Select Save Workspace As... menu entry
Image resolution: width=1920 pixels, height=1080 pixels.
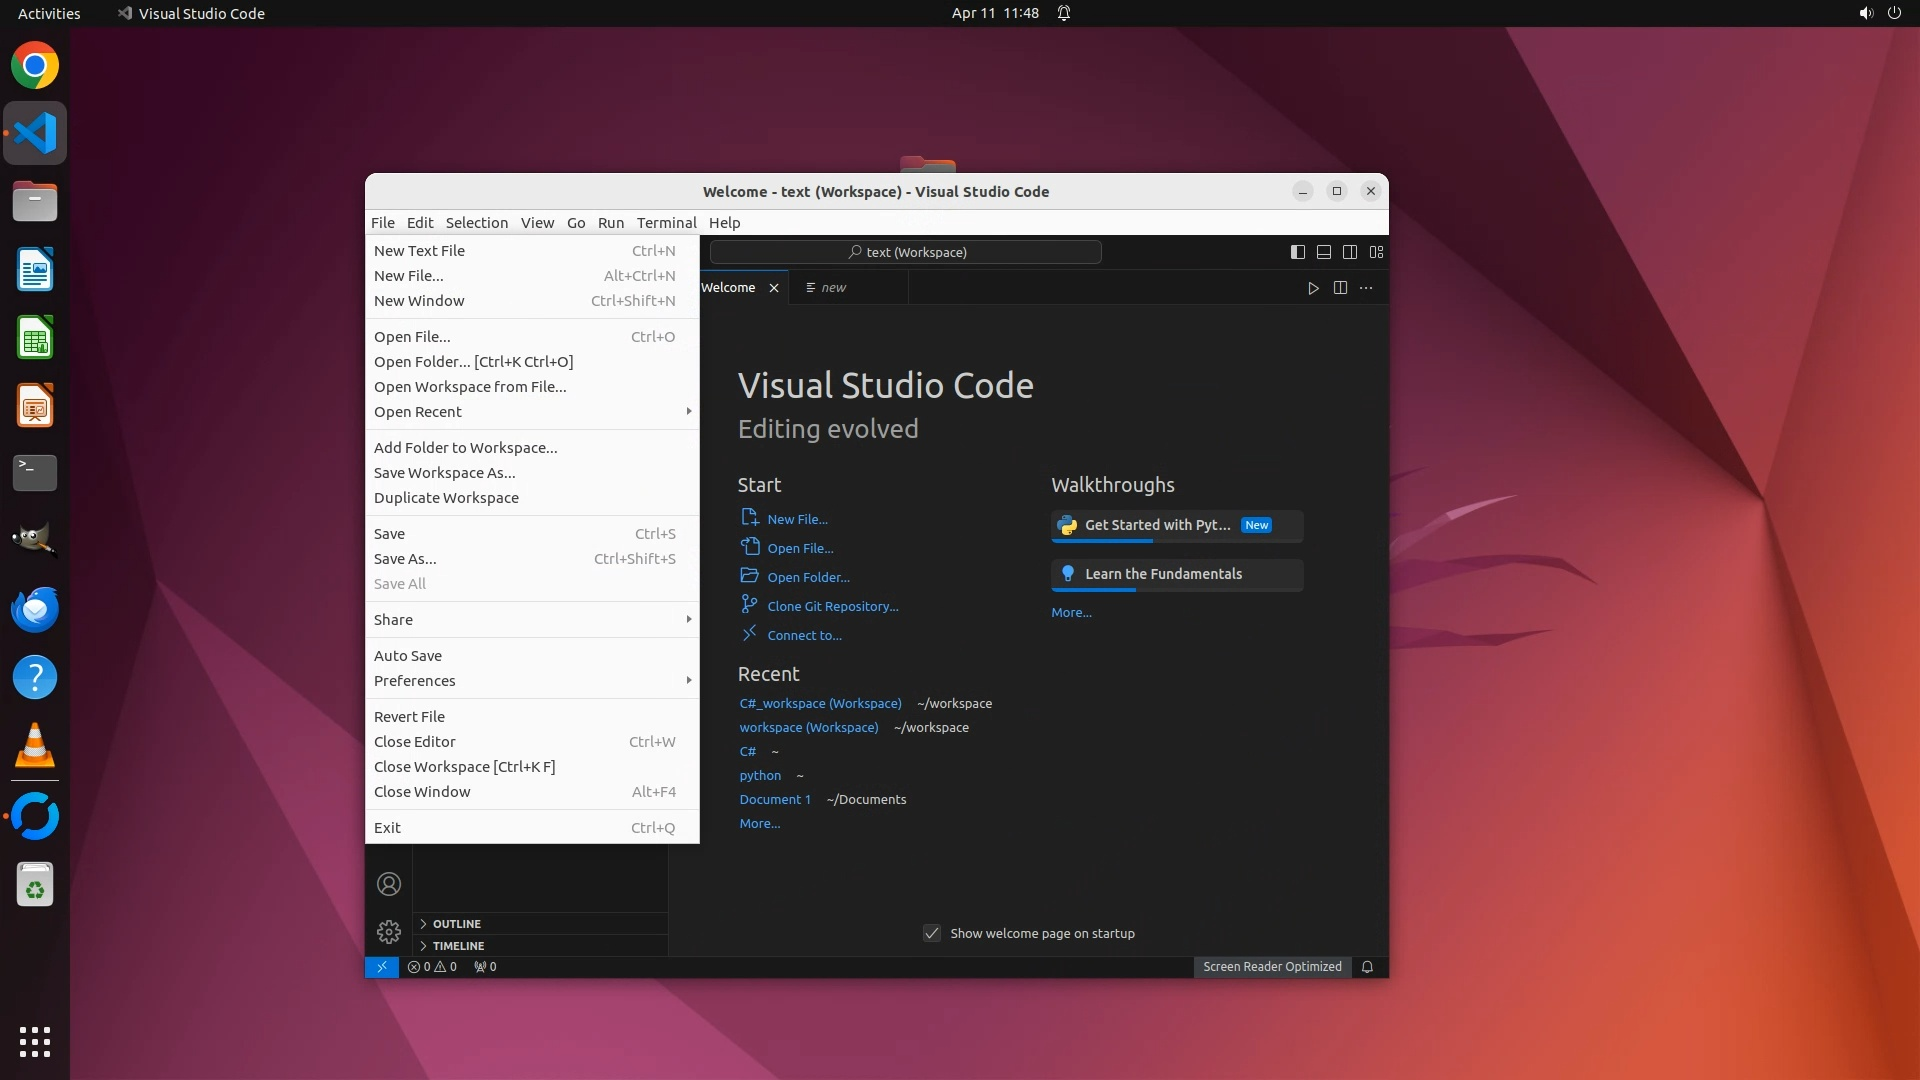coord(445,473)
